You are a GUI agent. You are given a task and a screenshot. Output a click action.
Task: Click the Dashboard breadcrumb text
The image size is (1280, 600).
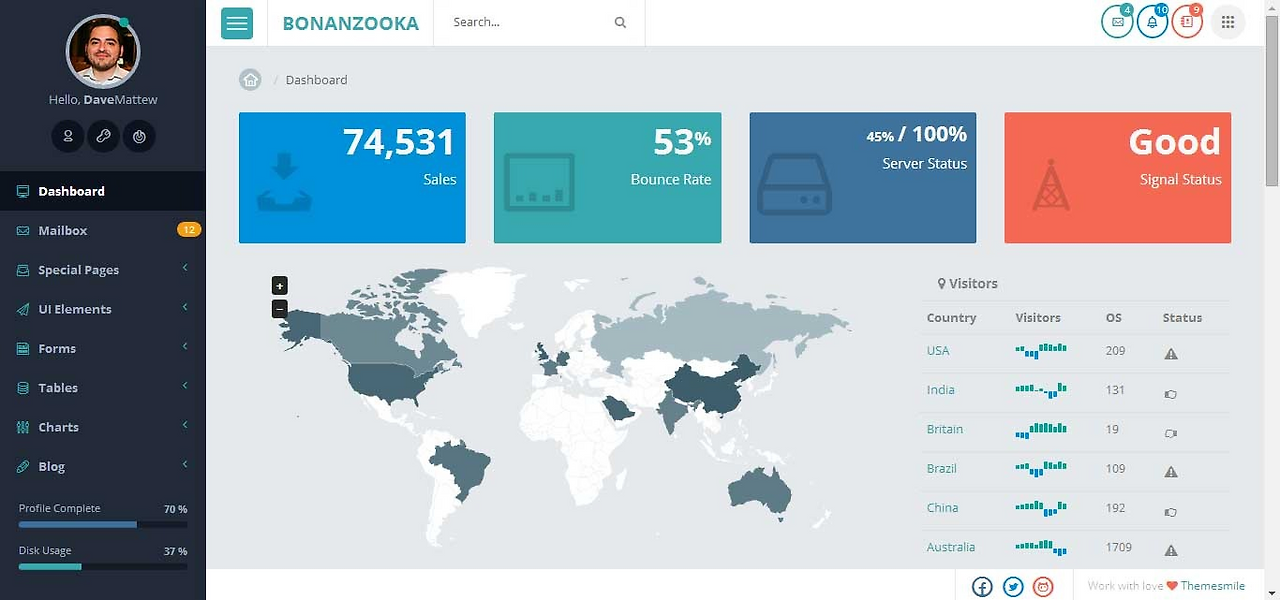[317, 80]
